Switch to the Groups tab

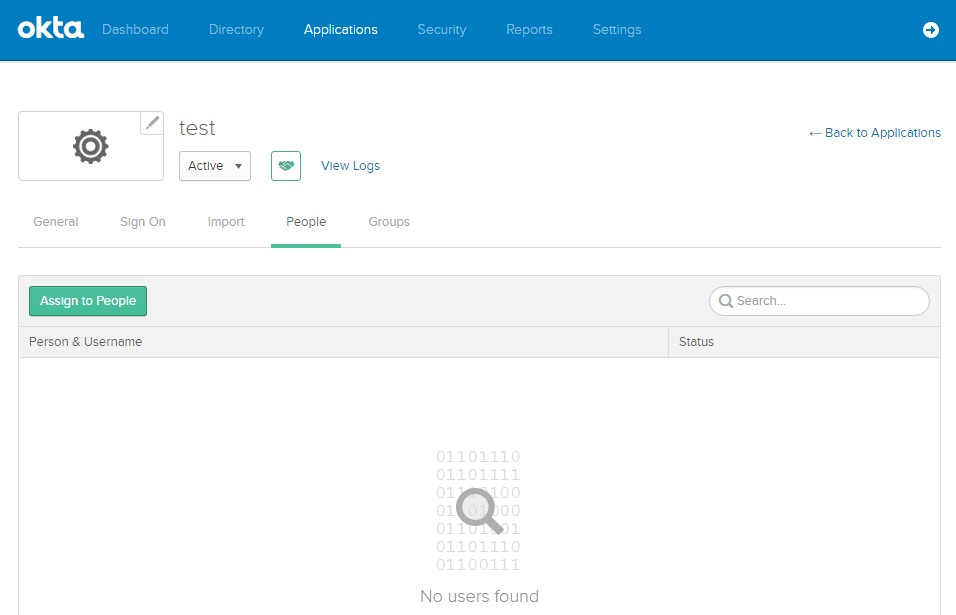coord(389,222)
